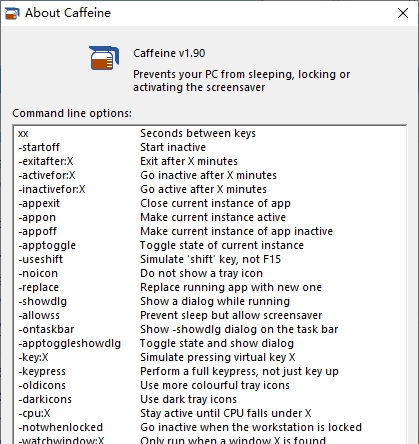
Task: Click 'Prevent sleep but allow screensaver' text
Action: [231, 315]
